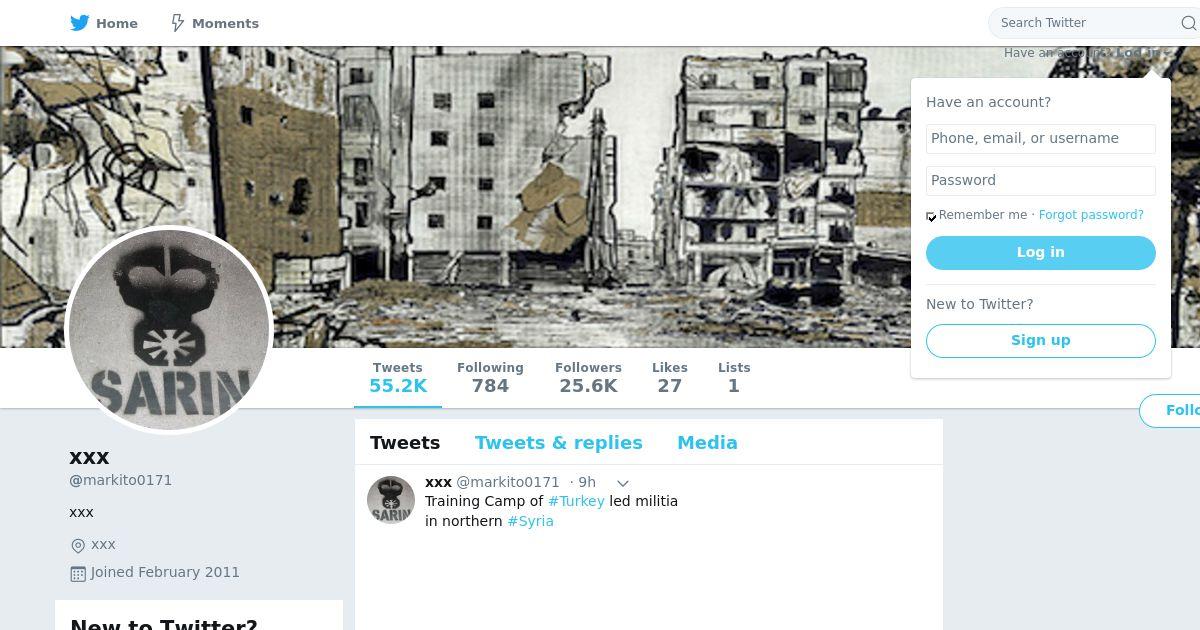Click the small avatar beside the tweet
Image resolution: width=1200 pixels, height=630 pixels.
pos(391,500)
